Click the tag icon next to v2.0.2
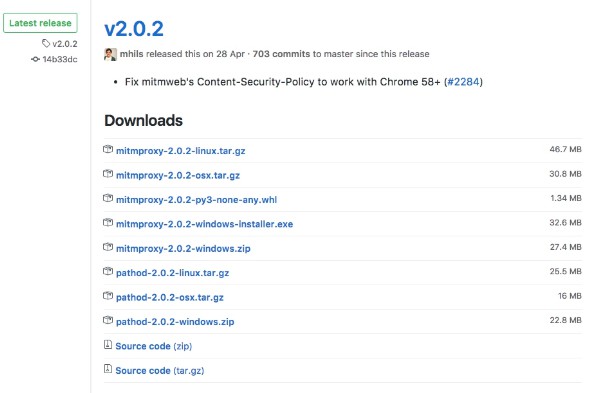This screenshot has width=592, height=393. click(x=46, y=43)
